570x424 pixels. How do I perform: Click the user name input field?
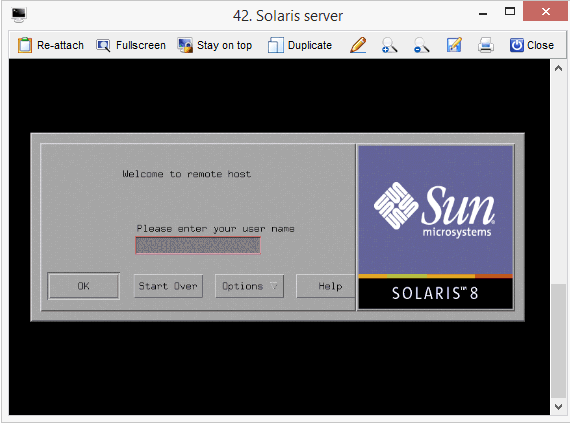pos(198,245)
